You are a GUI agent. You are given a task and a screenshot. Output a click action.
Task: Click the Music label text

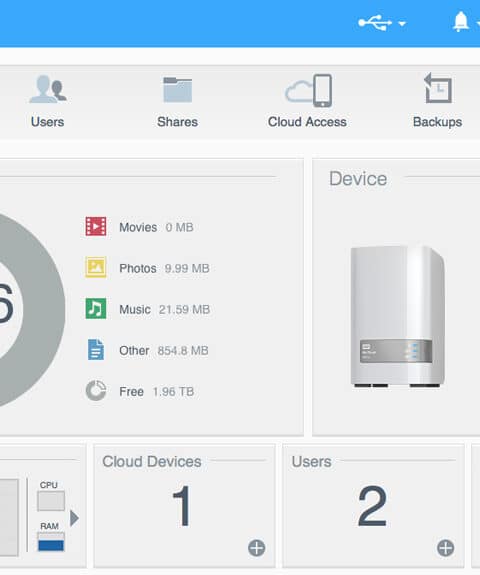coord(135,310)
